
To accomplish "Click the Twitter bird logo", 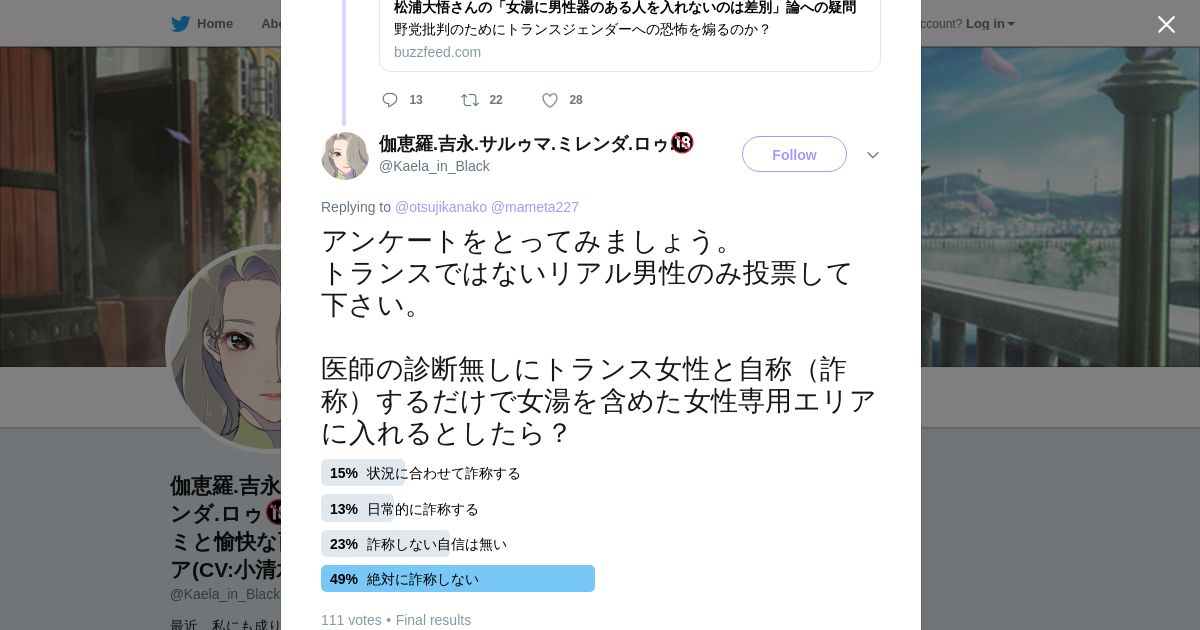I will click(x=180, y=23).
